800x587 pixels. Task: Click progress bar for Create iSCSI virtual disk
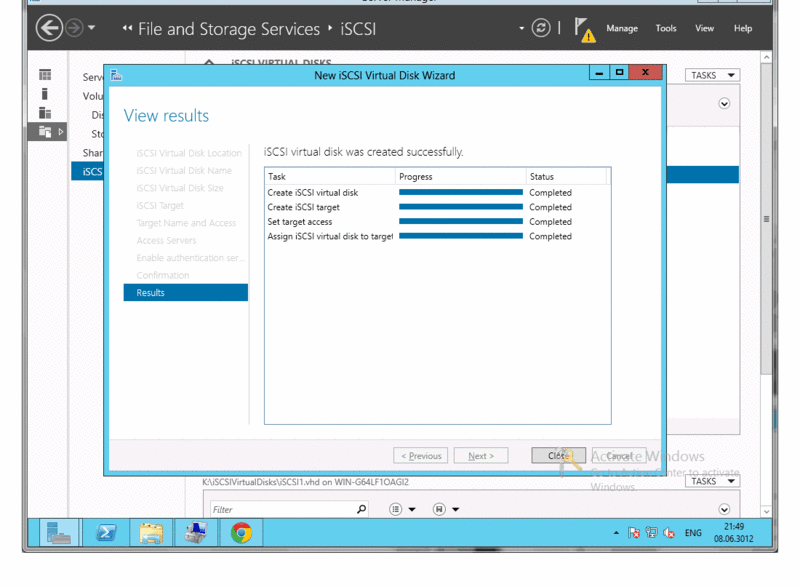pos(461,192)
